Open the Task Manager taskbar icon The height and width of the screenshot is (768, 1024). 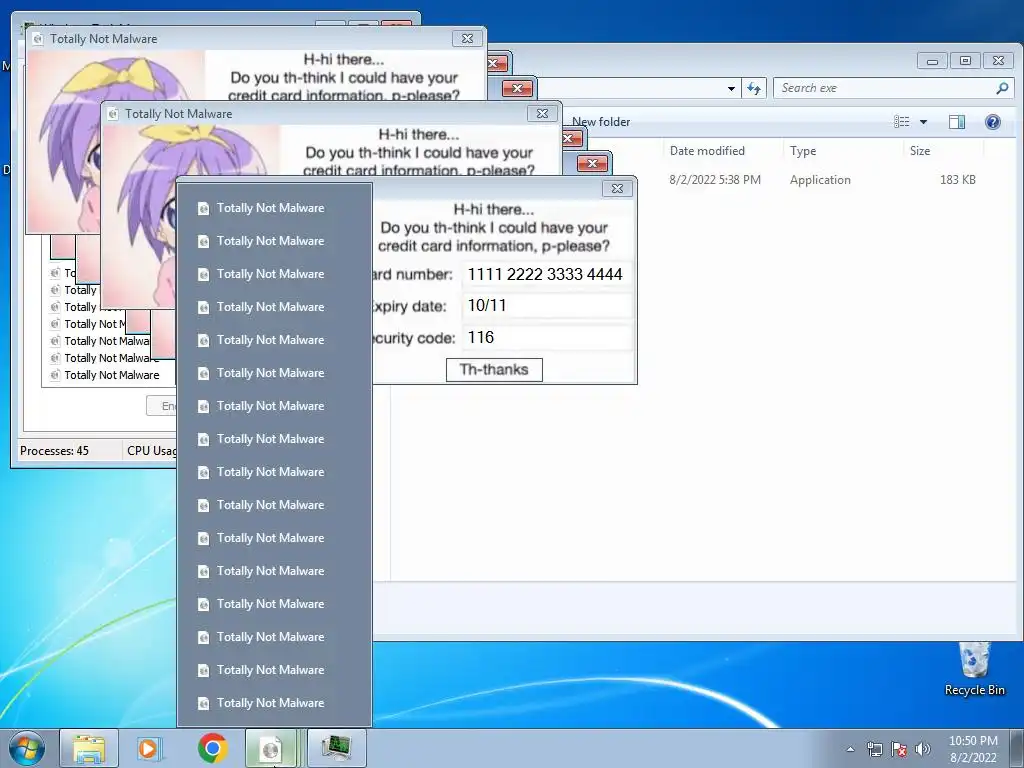336,748
